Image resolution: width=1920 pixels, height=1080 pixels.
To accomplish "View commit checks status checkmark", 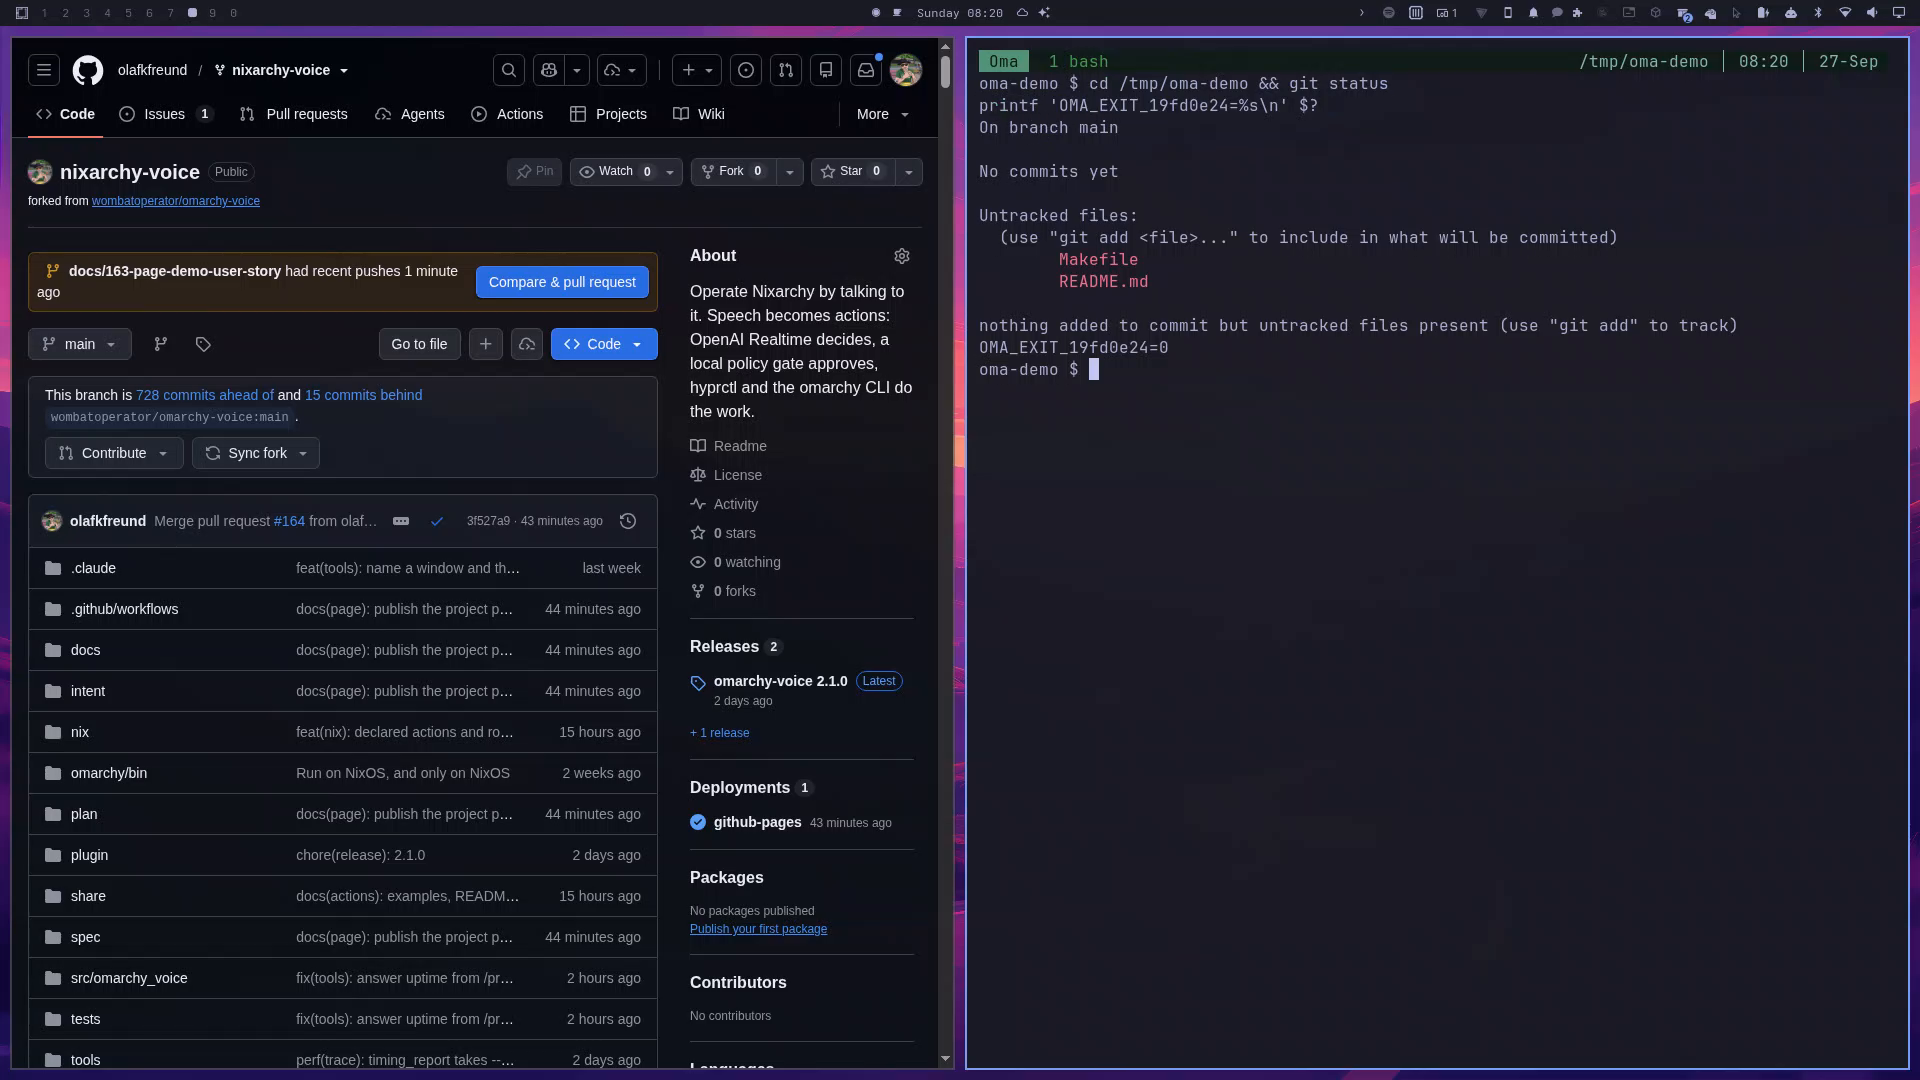I will click(x=437, y=521).
